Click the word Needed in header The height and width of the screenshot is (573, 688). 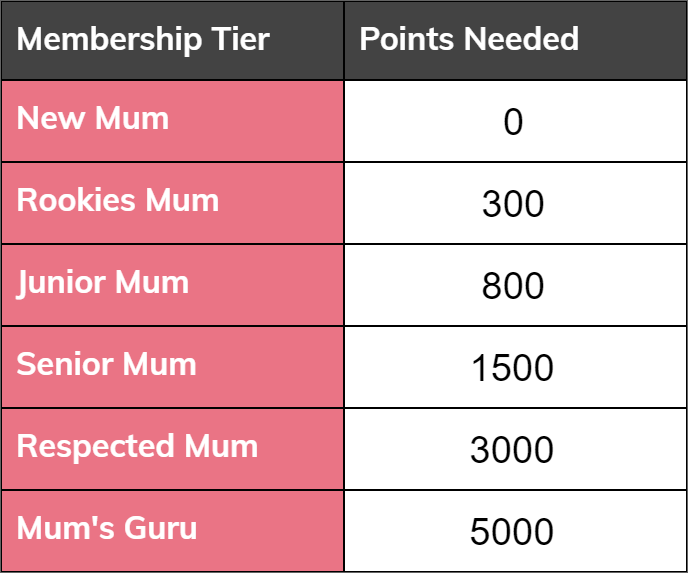click(x=521, y=39)
